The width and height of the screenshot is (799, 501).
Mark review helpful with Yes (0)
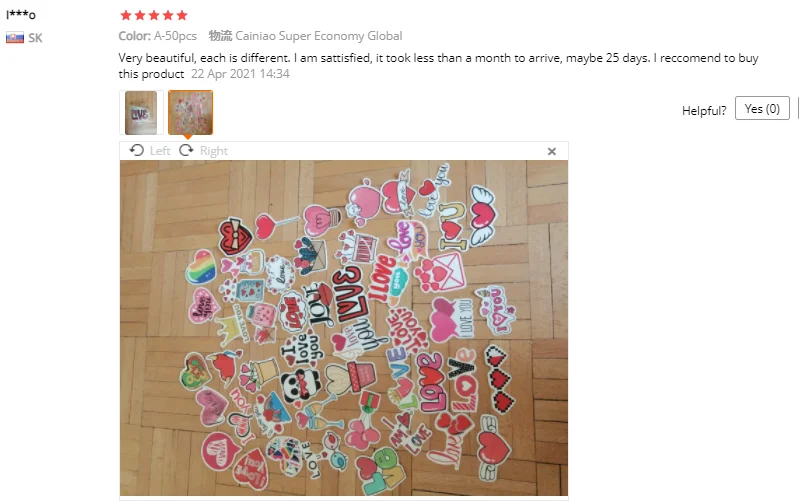(762, 109)
